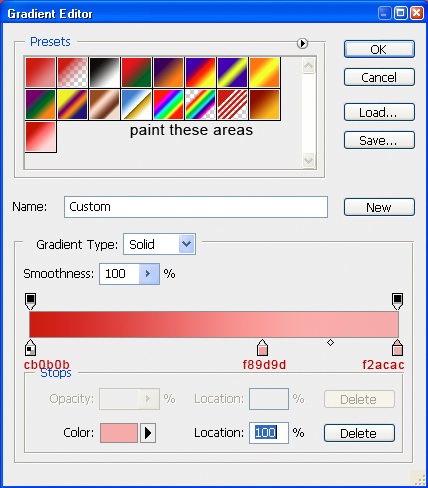Click the pink Color swatch in Stops
The height and width of the screenshot is (488, 428).
tap(119, 433)
